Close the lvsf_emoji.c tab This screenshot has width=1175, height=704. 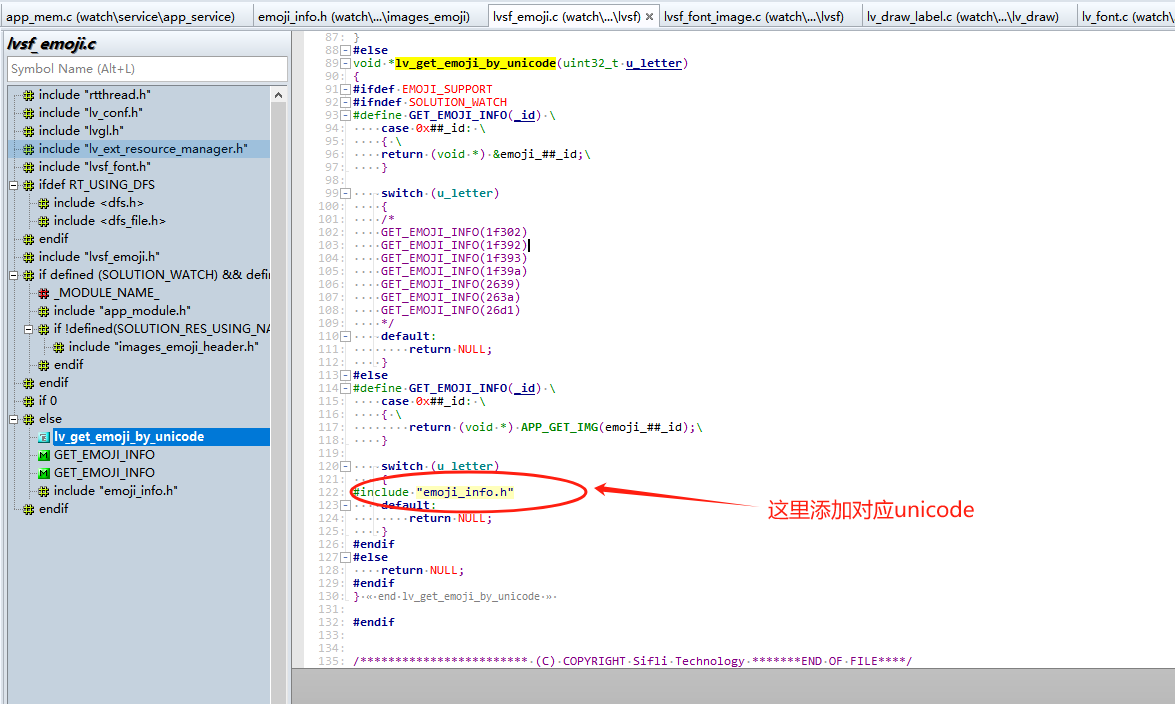(648, 17)
